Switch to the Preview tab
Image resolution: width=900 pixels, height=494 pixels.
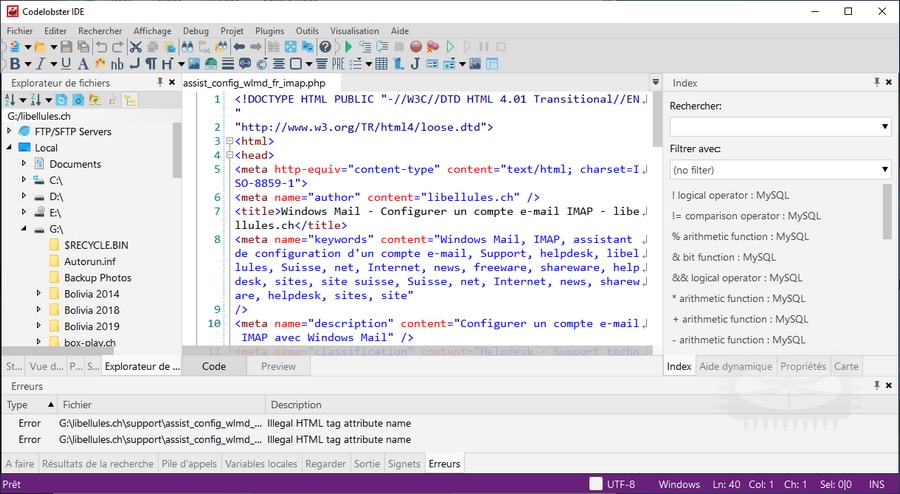tap(278, 366)
